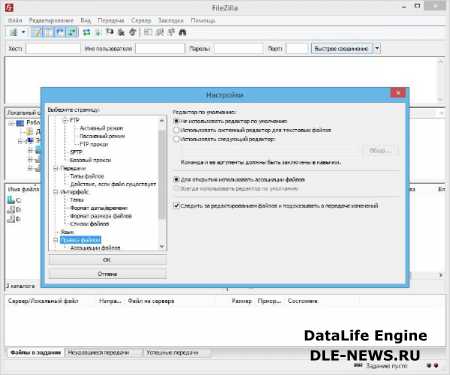Click into the Имя пользователя field
This screenshot has width=450, height=375.
(160, 49)
